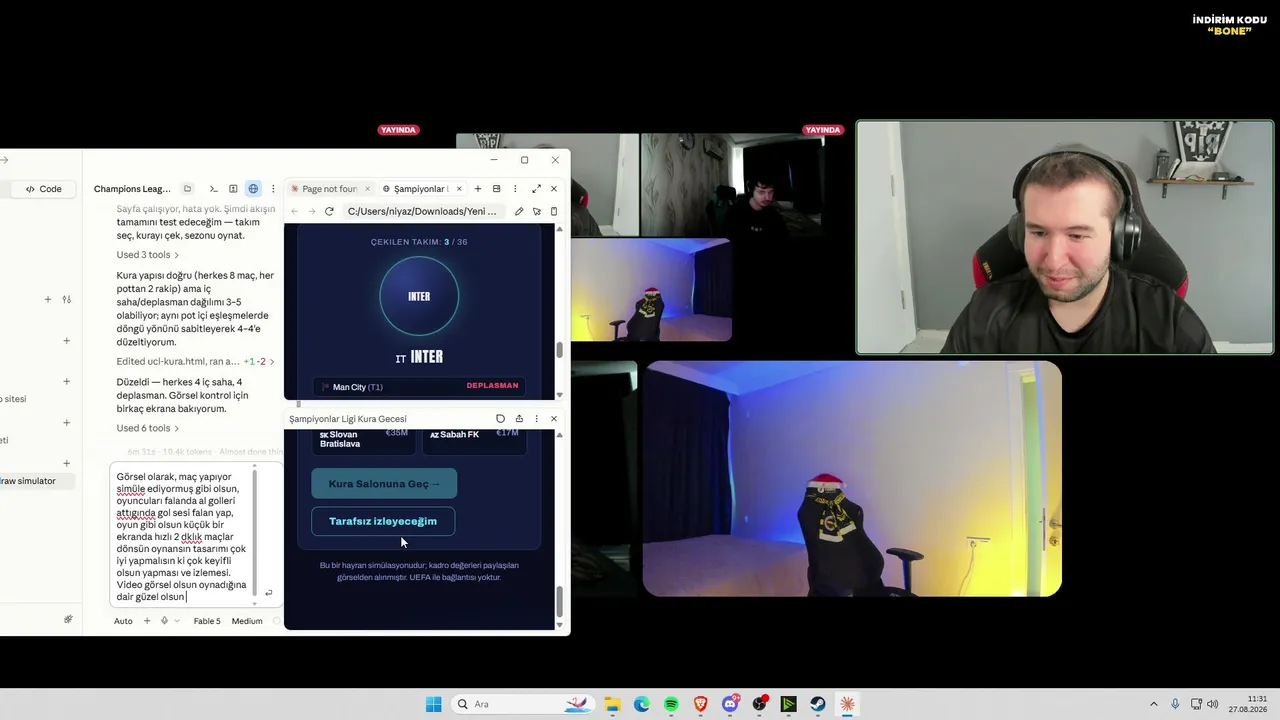1280x720 pixels.
Task: Open Steam from the taskbar
Action: (x=818, y=704)
